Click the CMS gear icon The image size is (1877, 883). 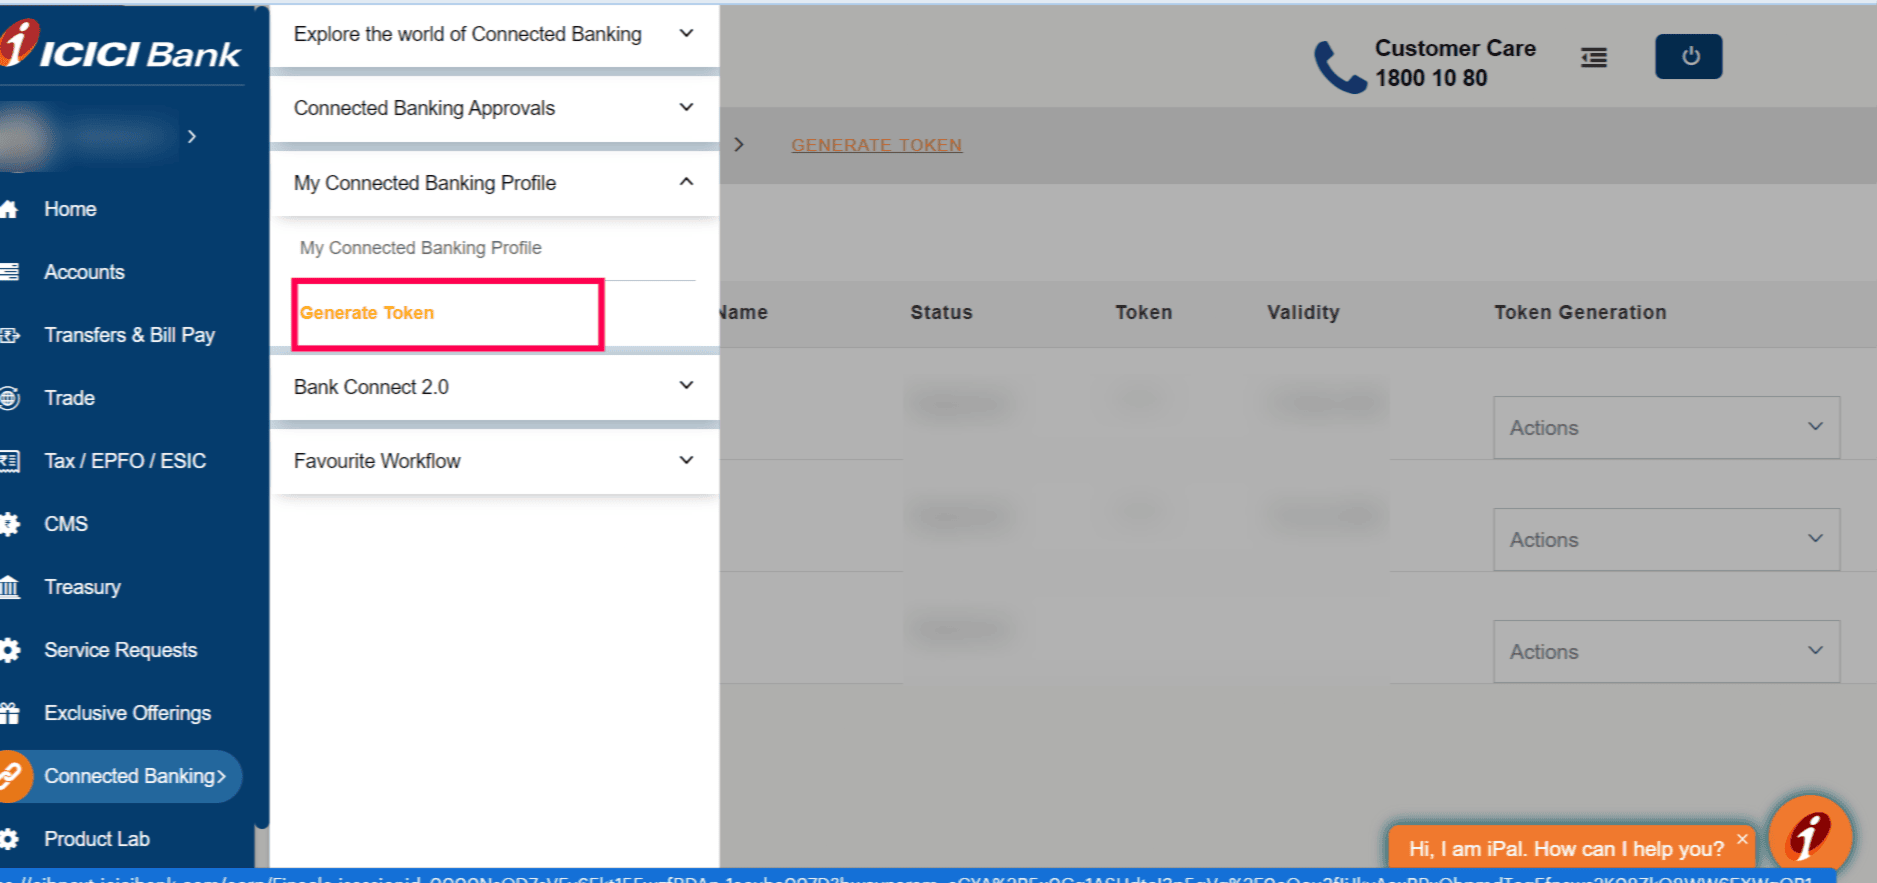9,524
